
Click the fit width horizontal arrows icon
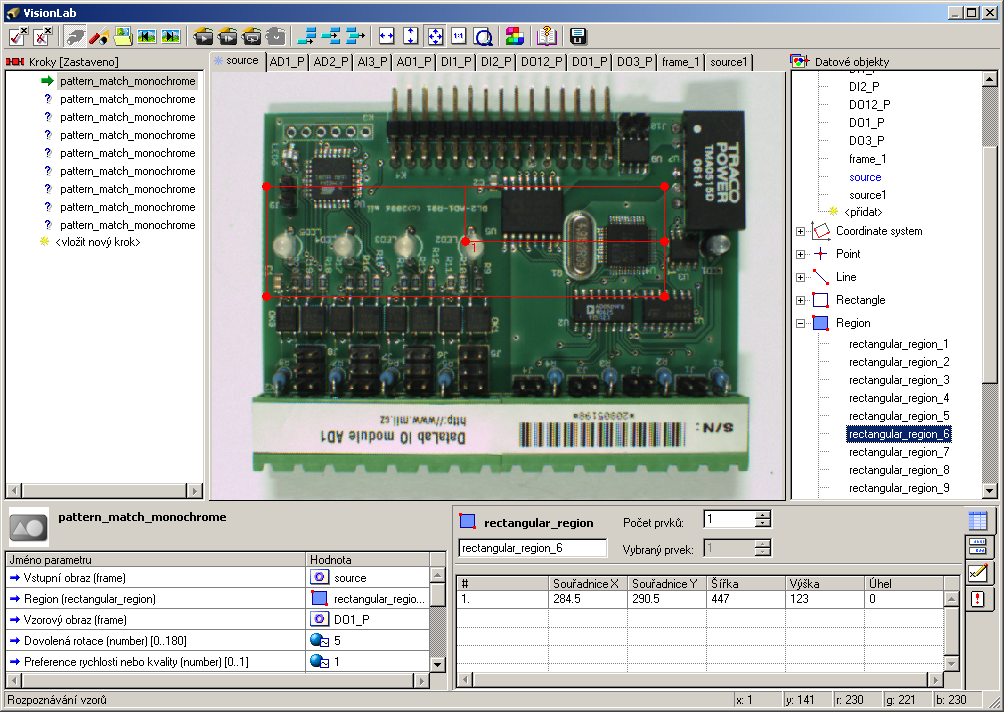[387, 36]
